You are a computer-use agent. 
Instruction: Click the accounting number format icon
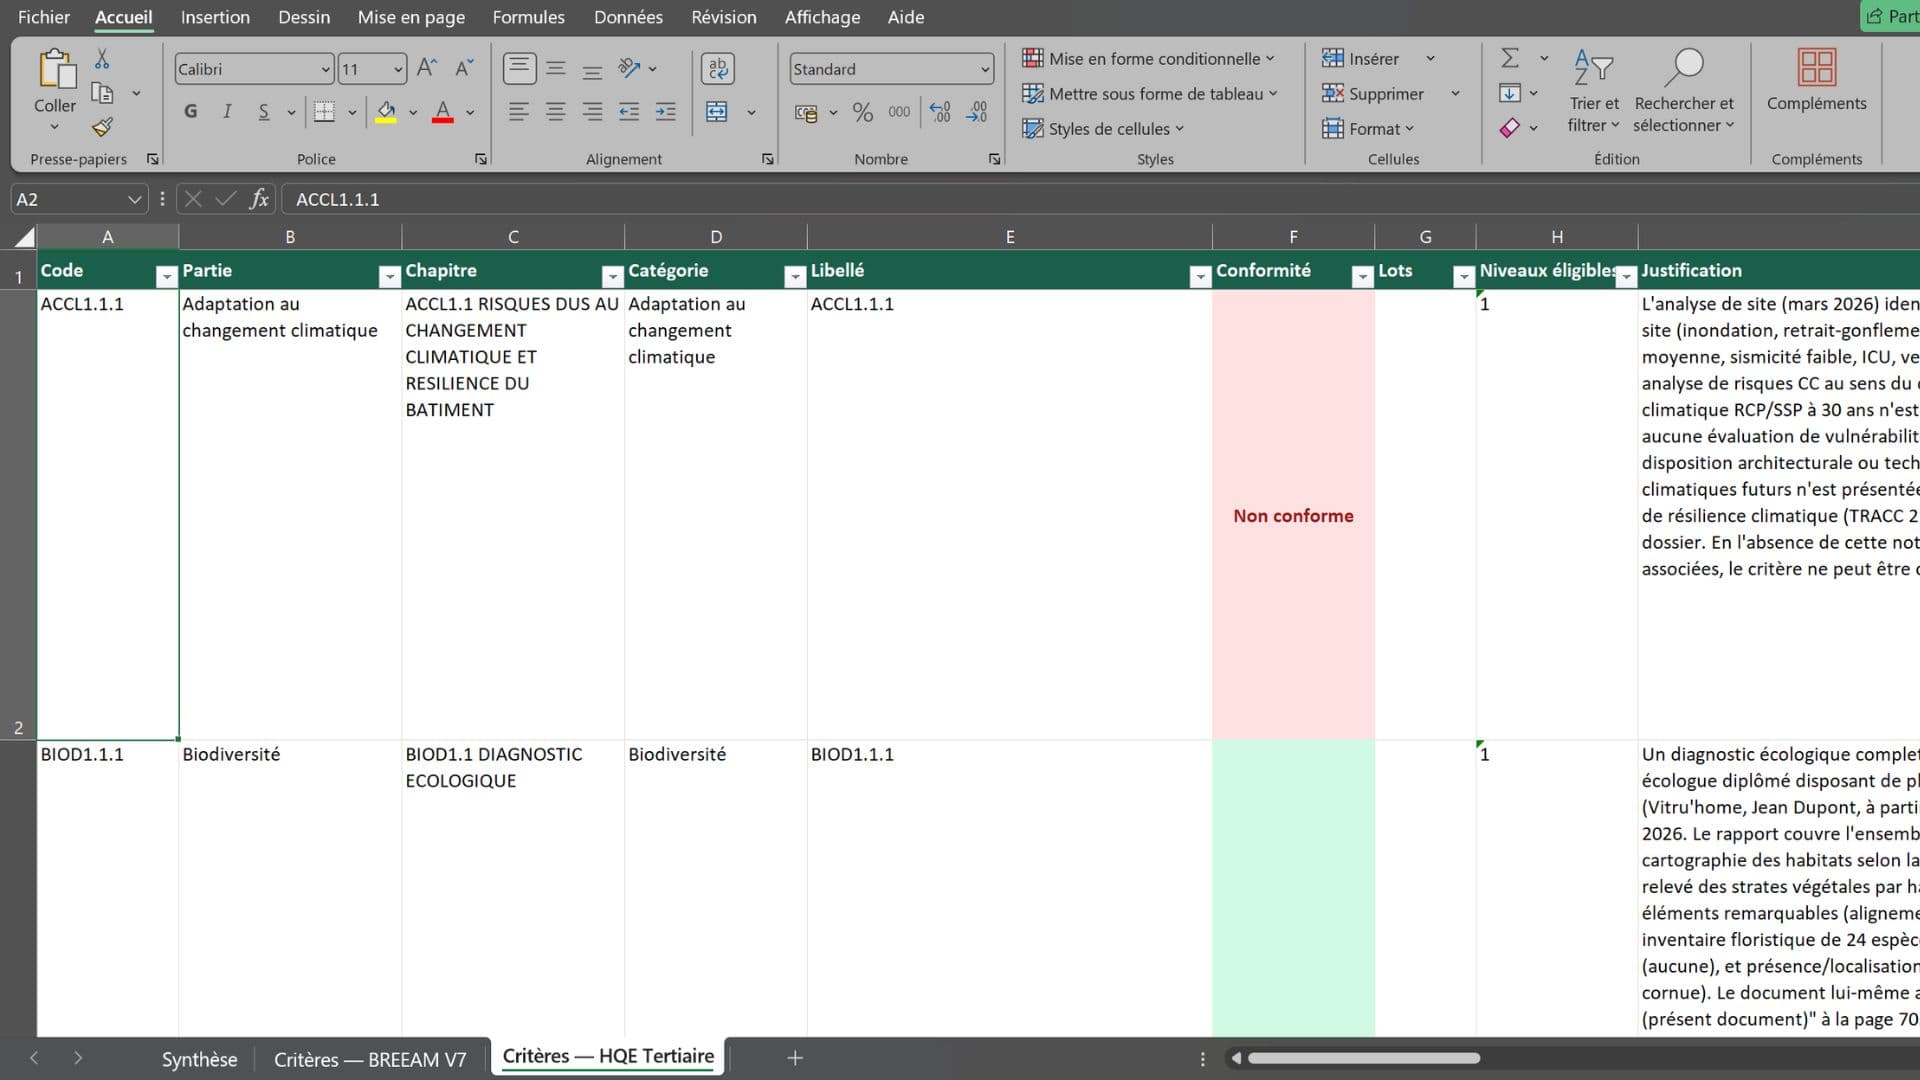pyautogui.click(x=806, y=112)
